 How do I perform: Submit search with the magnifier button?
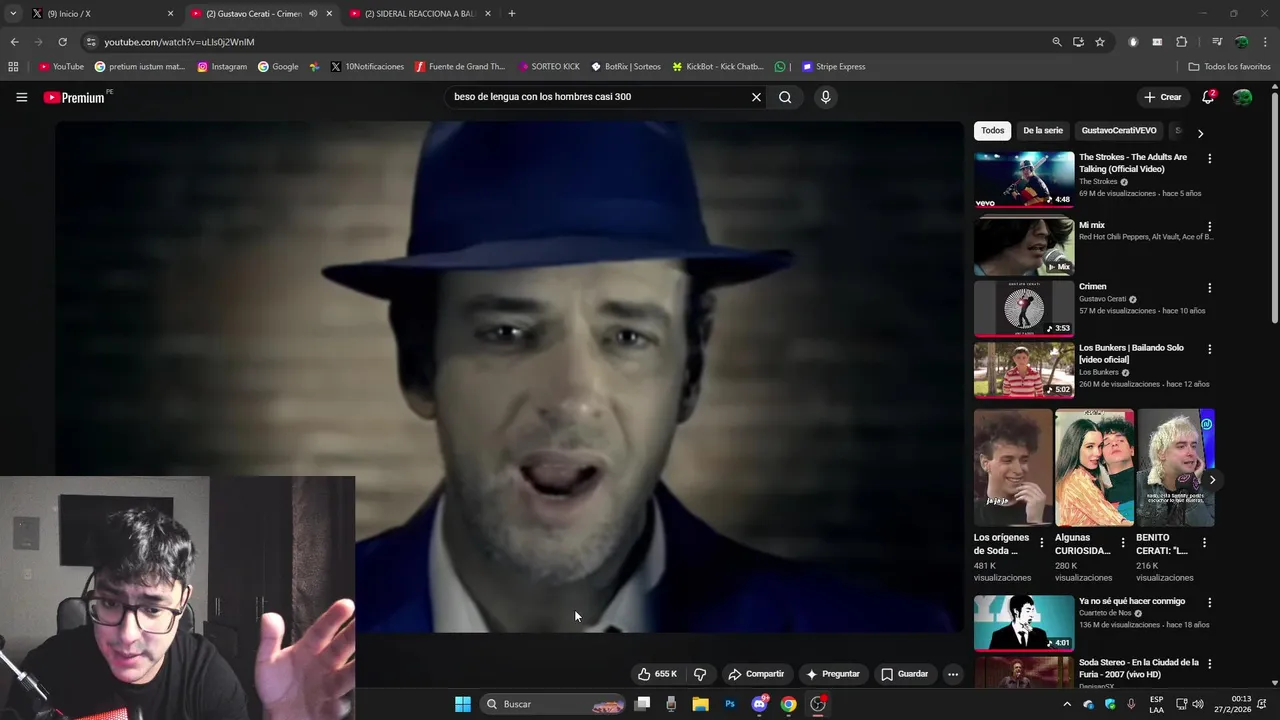[x=785, y=97]
